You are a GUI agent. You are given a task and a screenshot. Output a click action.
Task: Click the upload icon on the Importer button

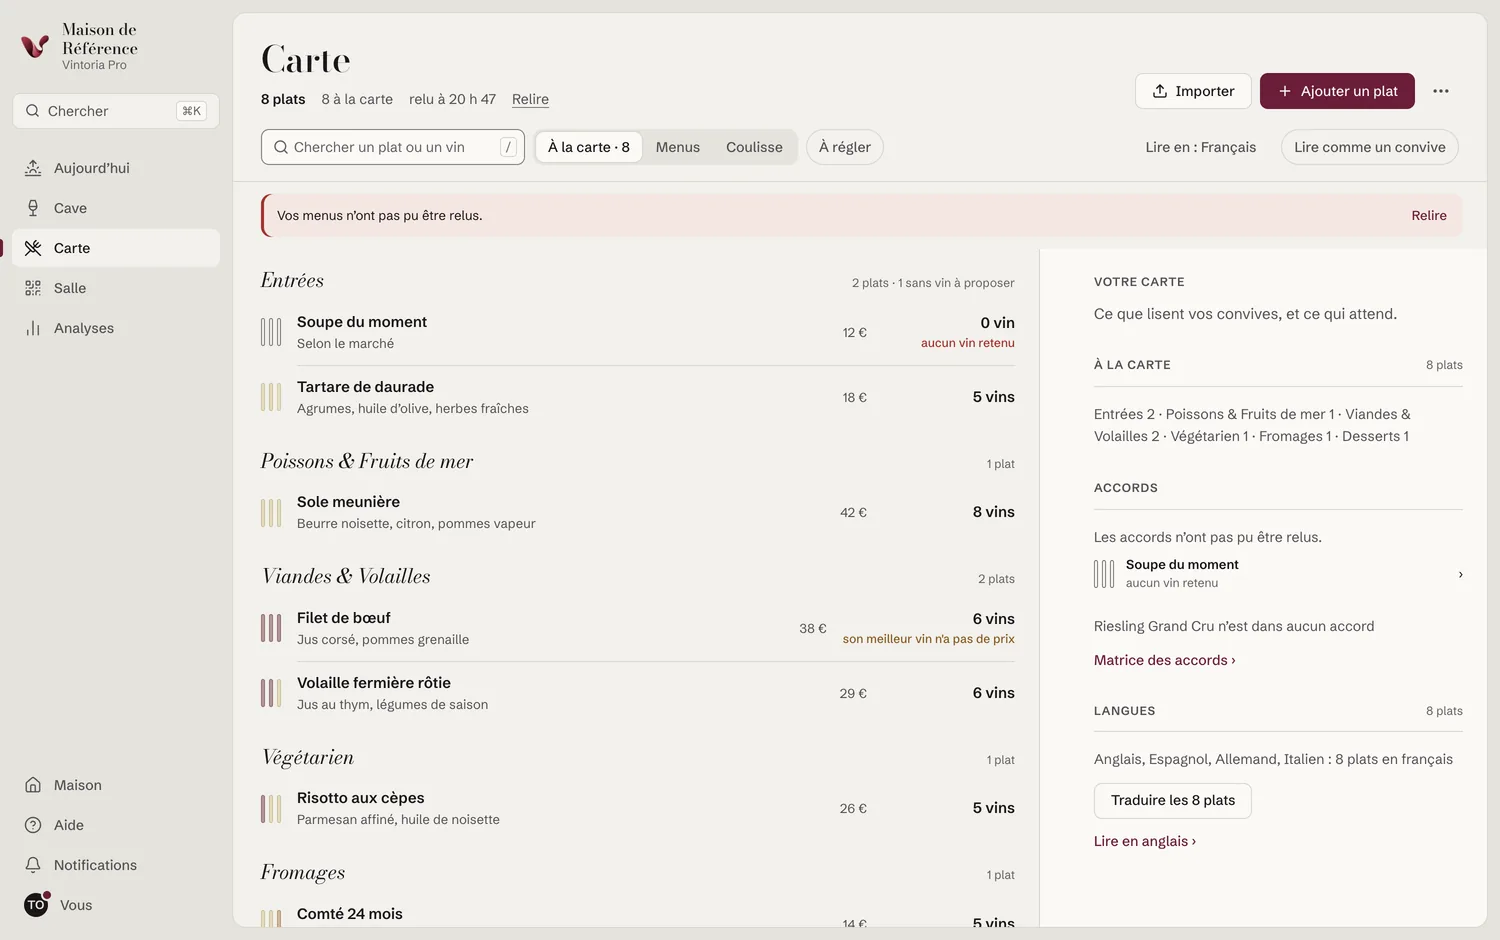(1160, 91)
